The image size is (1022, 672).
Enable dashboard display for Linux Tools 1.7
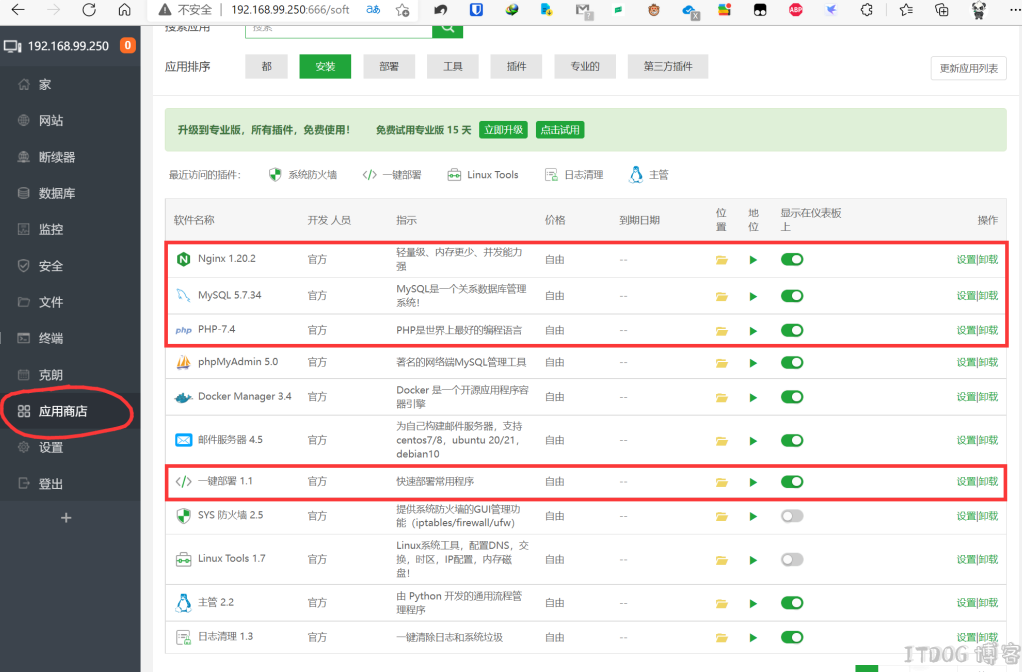click(x=792, y=560)
